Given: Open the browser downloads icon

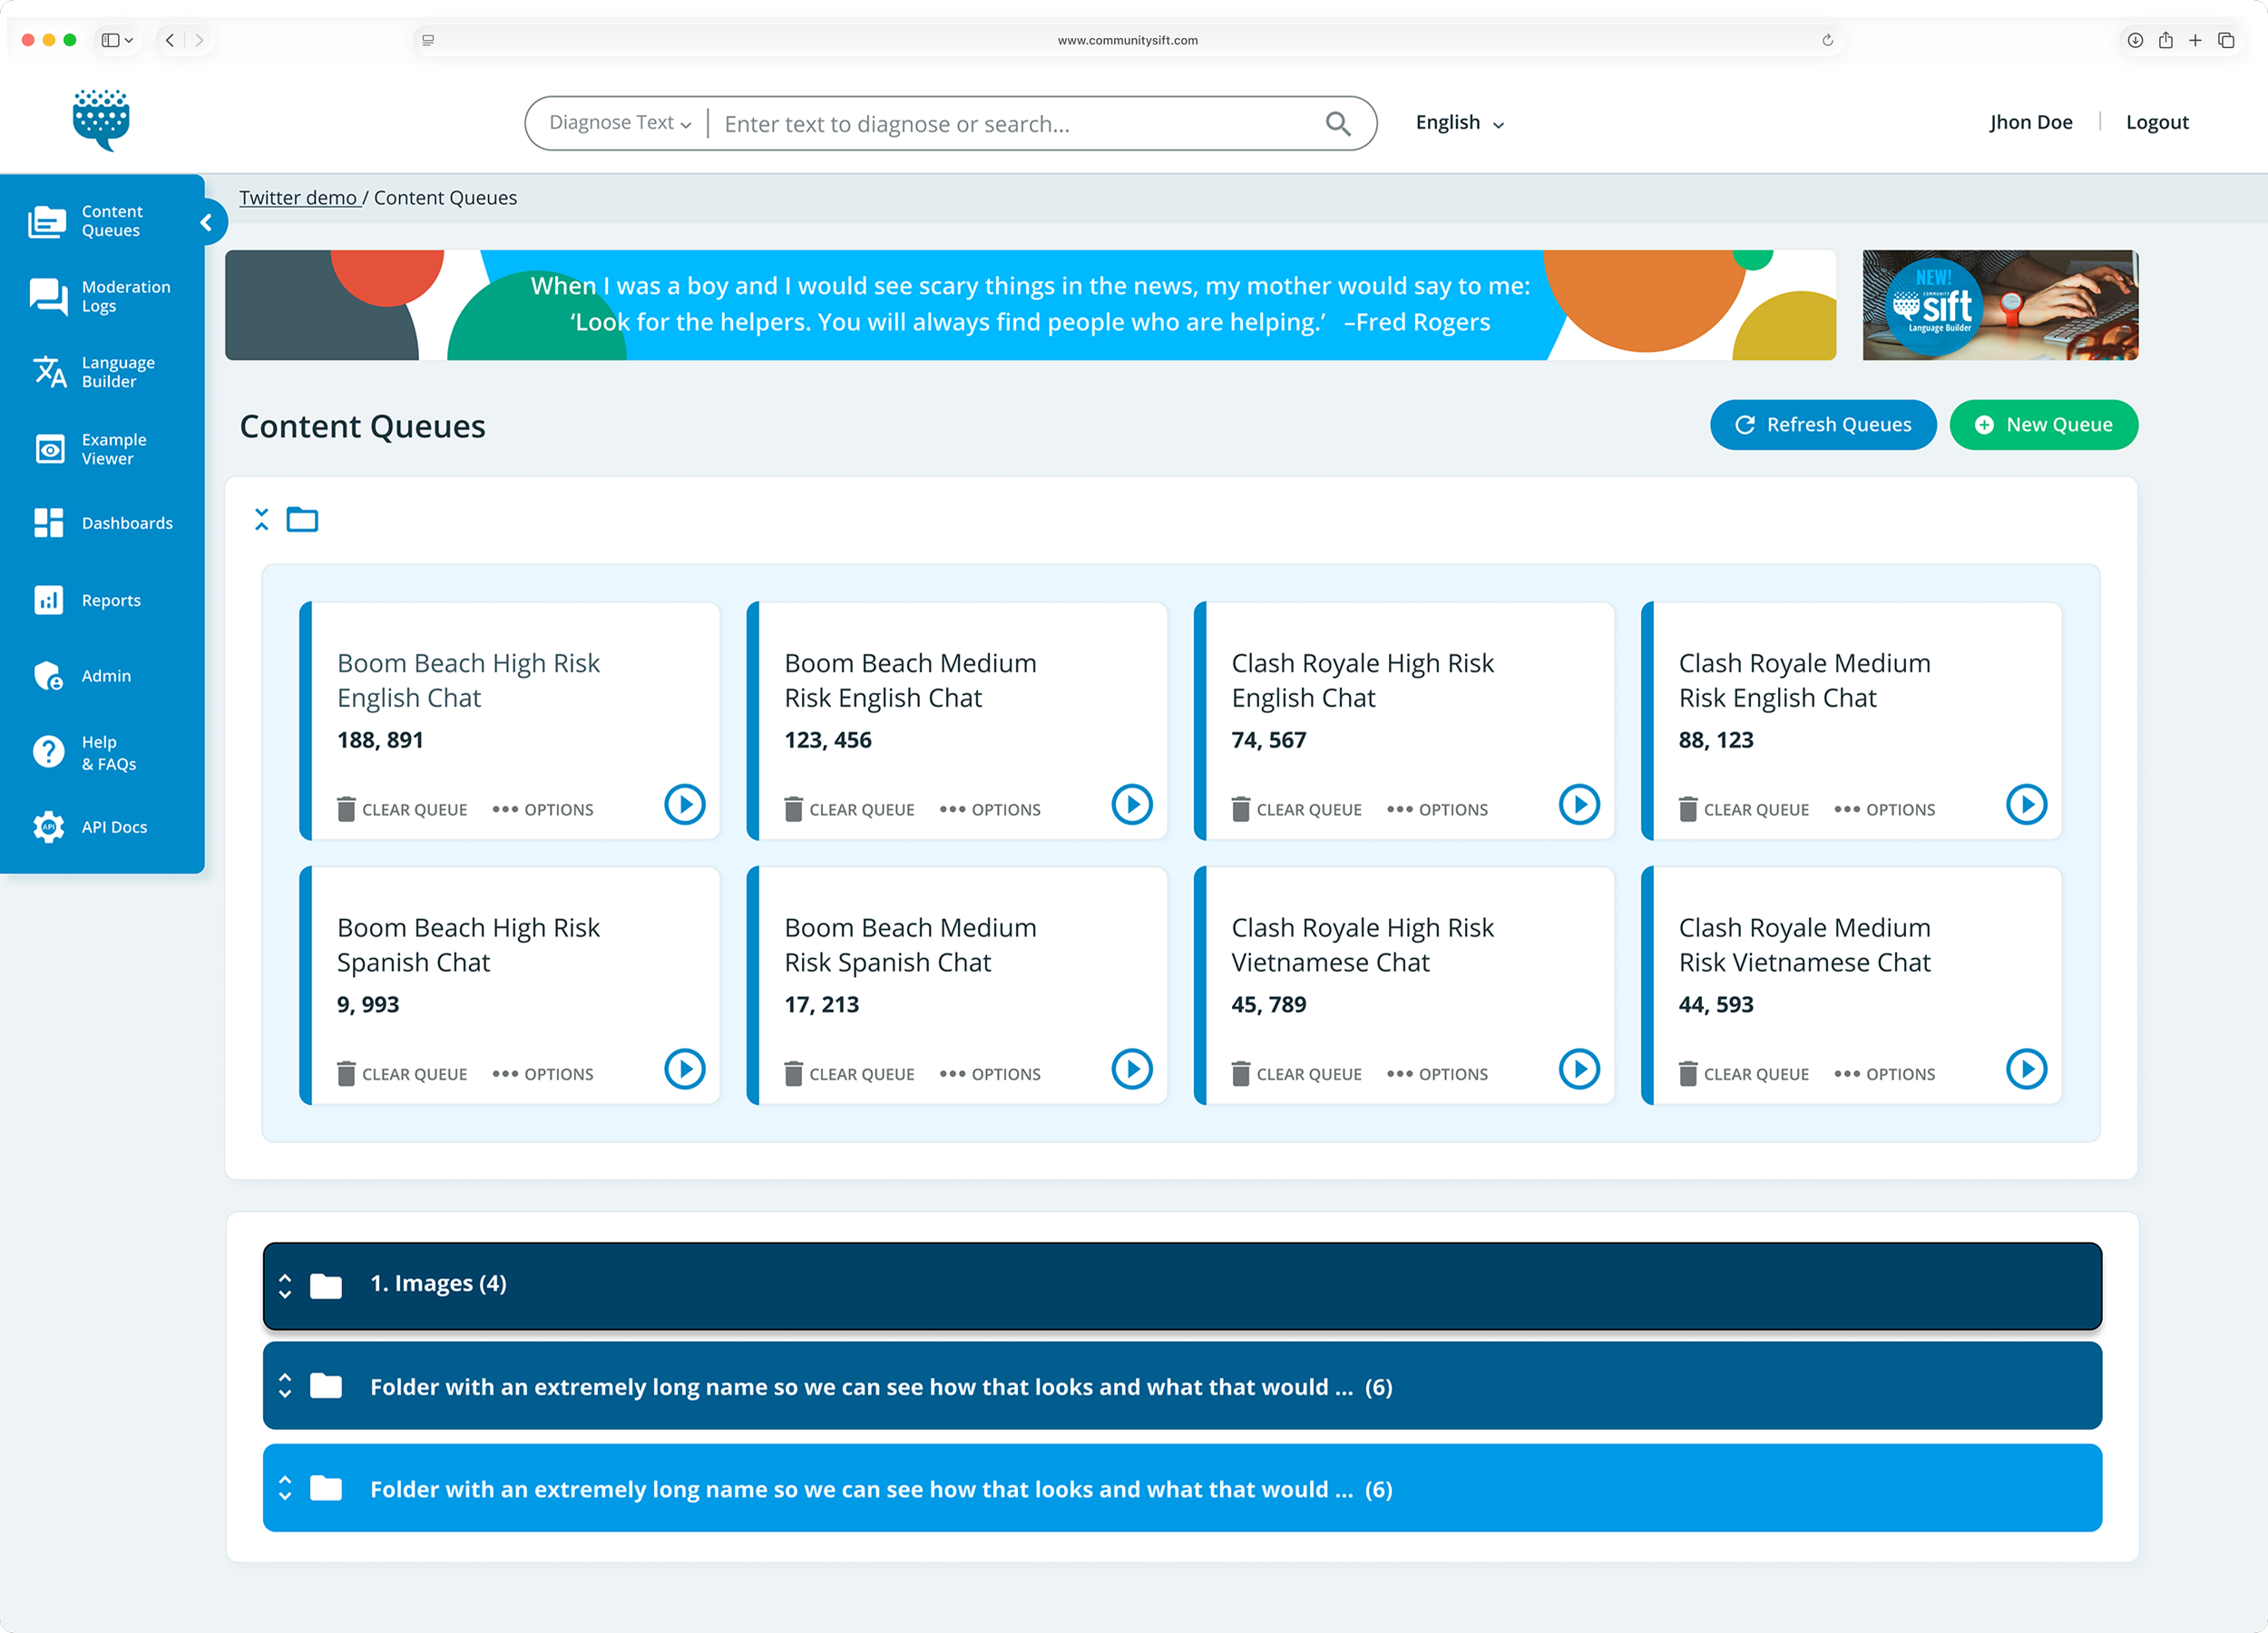Looking at the screenshot, I should [x=2135, y=40].
